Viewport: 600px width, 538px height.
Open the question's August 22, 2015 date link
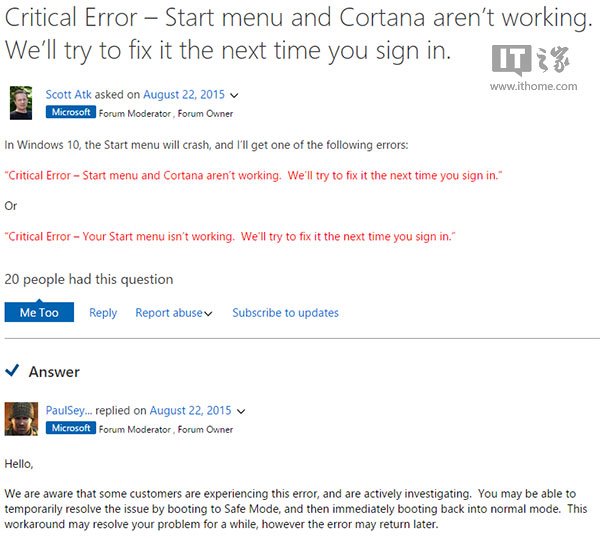tap(184, 95)
